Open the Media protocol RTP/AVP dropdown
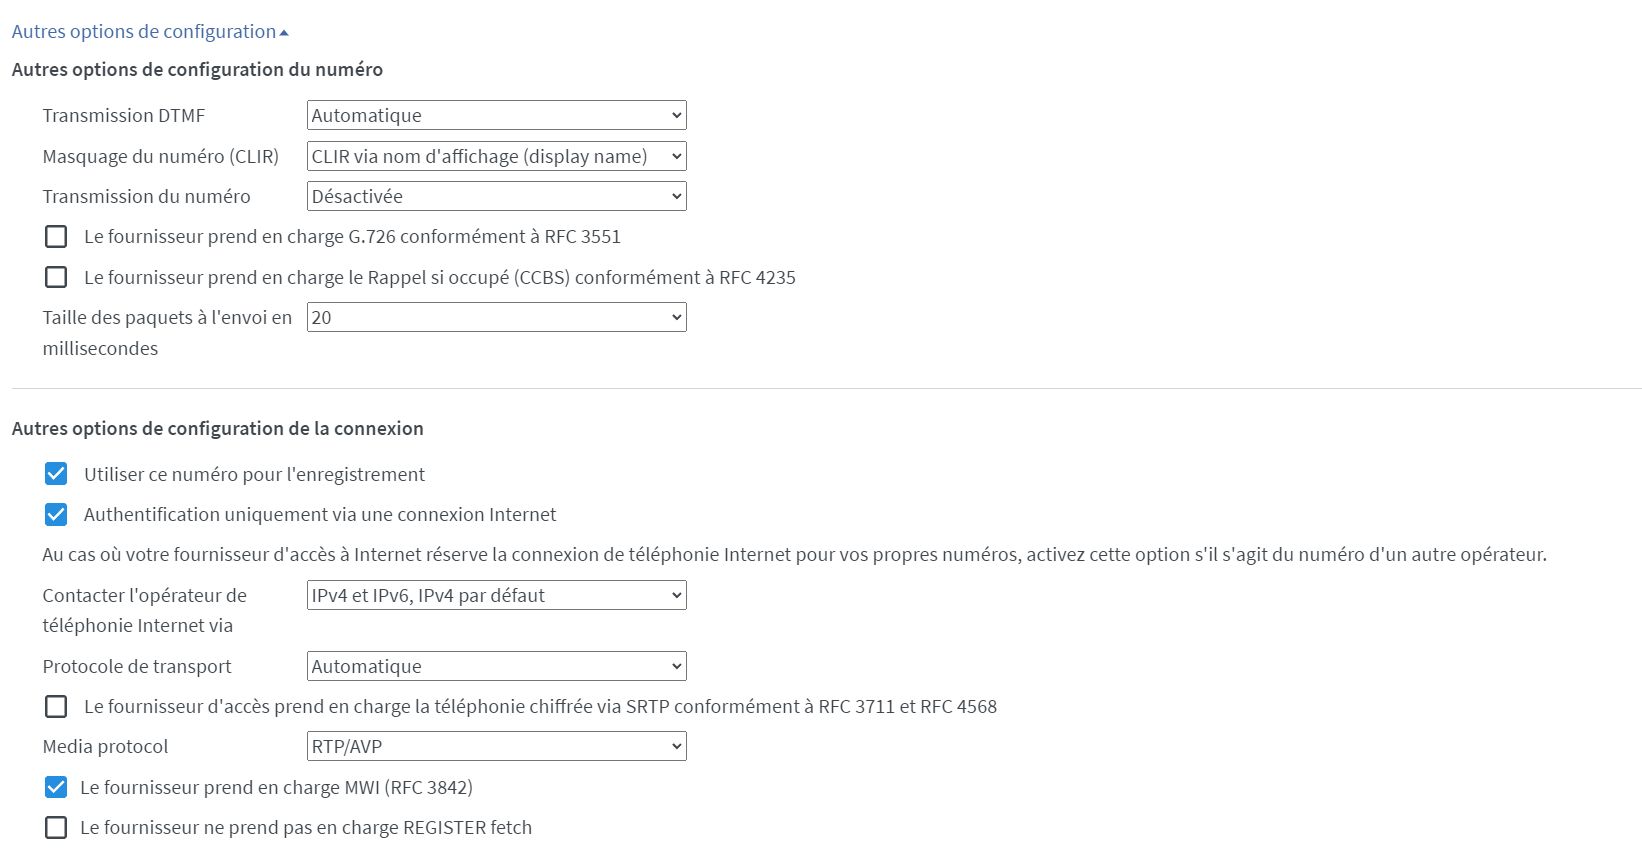 point(496,746)
